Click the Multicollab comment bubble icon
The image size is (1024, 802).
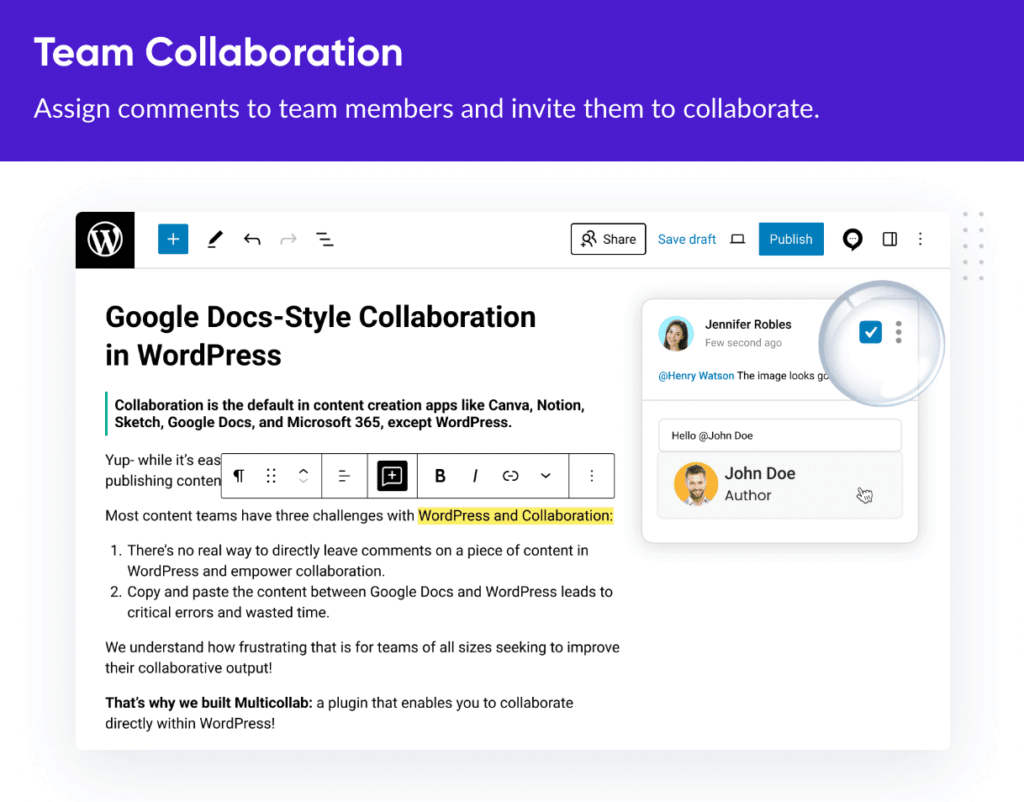click(x=852, y=239)
